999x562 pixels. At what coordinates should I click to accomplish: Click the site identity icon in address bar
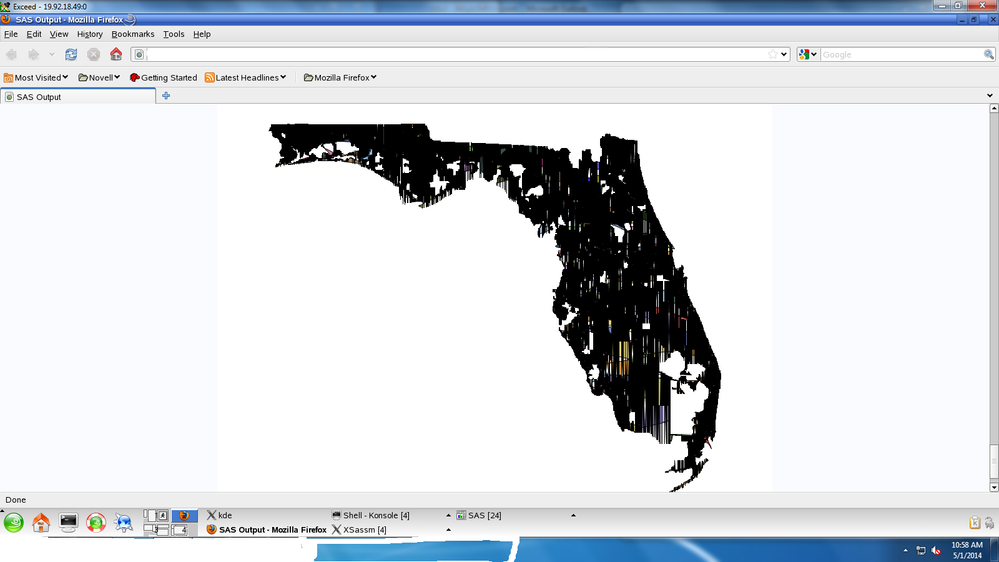(x=140, y=55)
